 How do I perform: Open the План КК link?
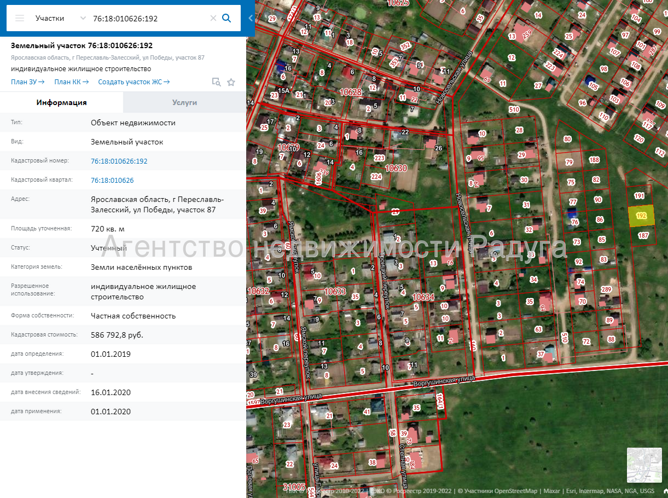71,82
